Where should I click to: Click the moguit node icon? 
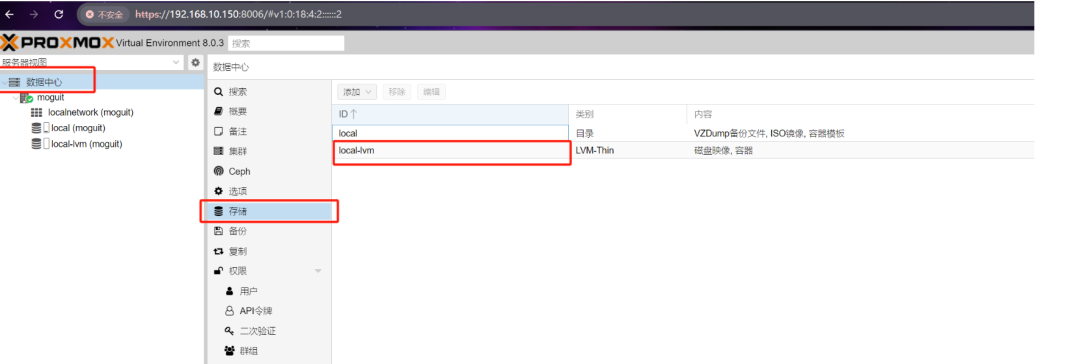(x=26, y=98)
